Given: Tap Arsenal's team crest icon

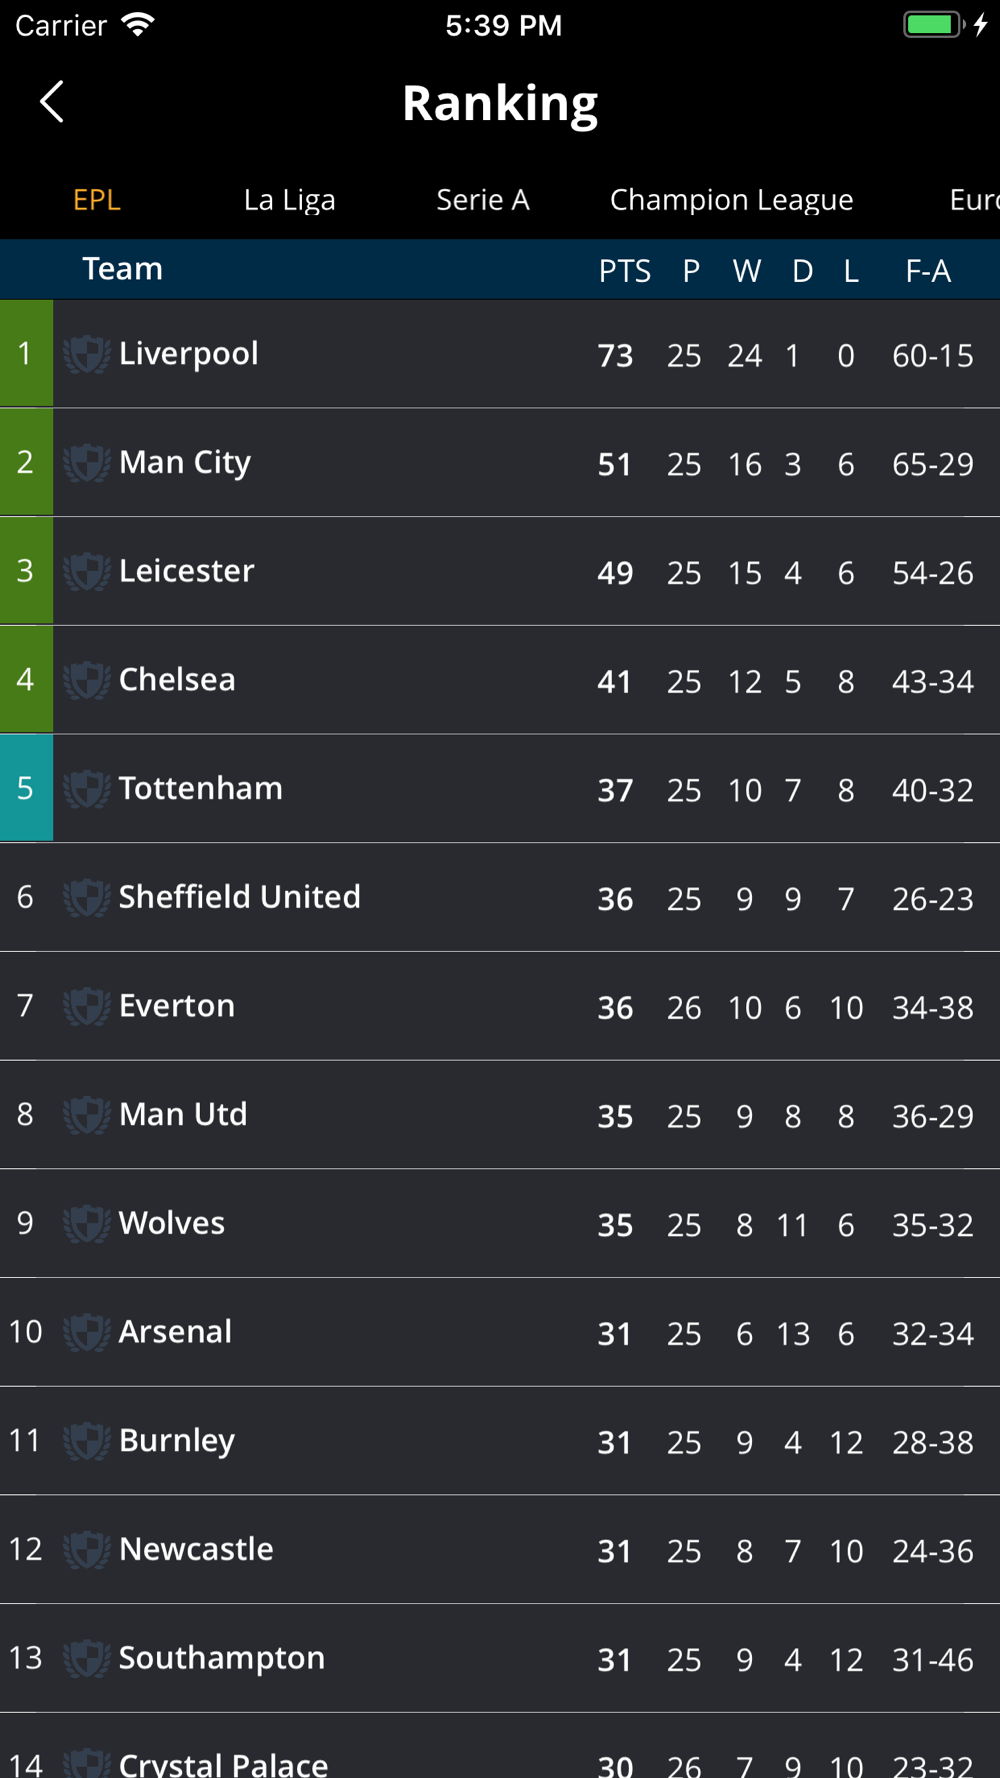Looking at the screenshot, I should [87, 1332].
